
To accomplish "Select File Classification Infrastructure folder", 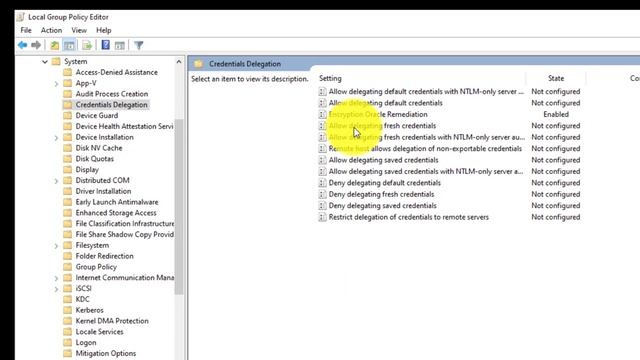I will point(124,224).
